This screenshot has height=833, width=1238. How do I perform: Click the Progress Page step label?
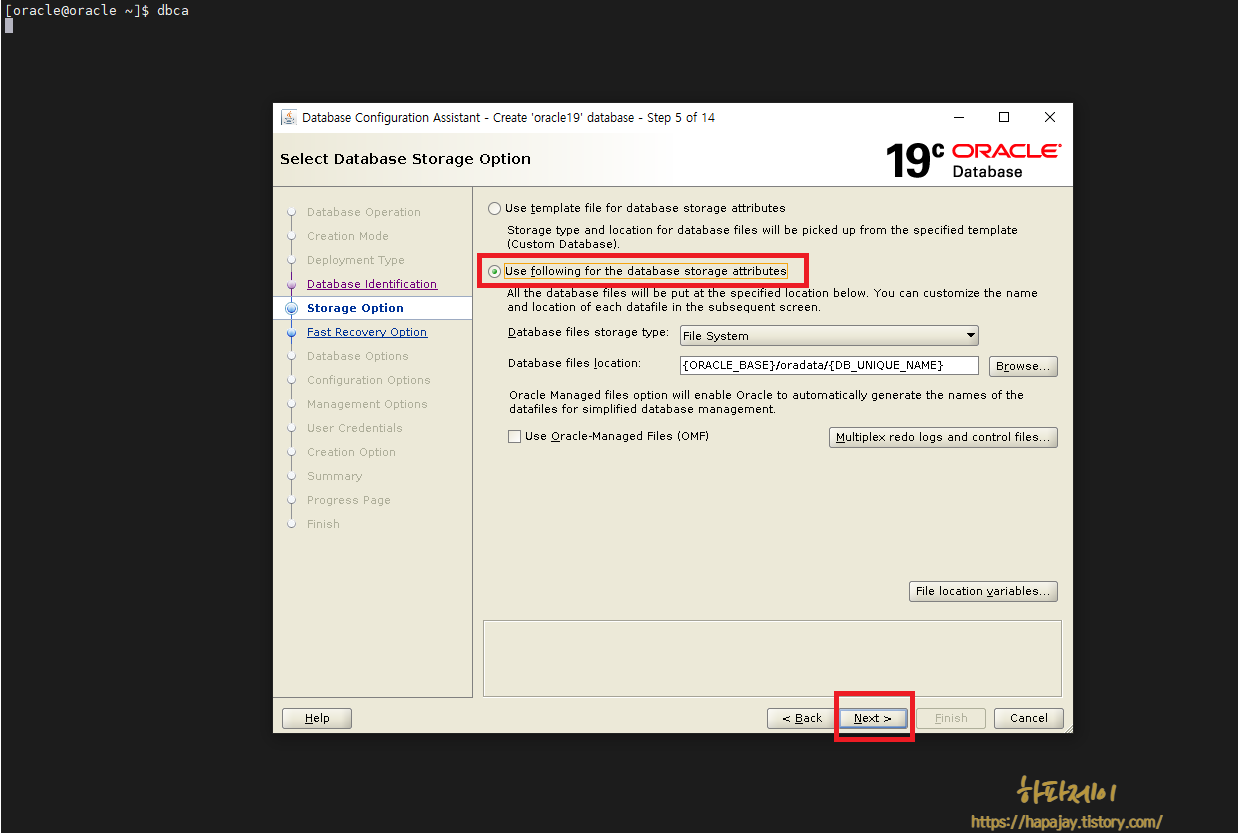349,500
